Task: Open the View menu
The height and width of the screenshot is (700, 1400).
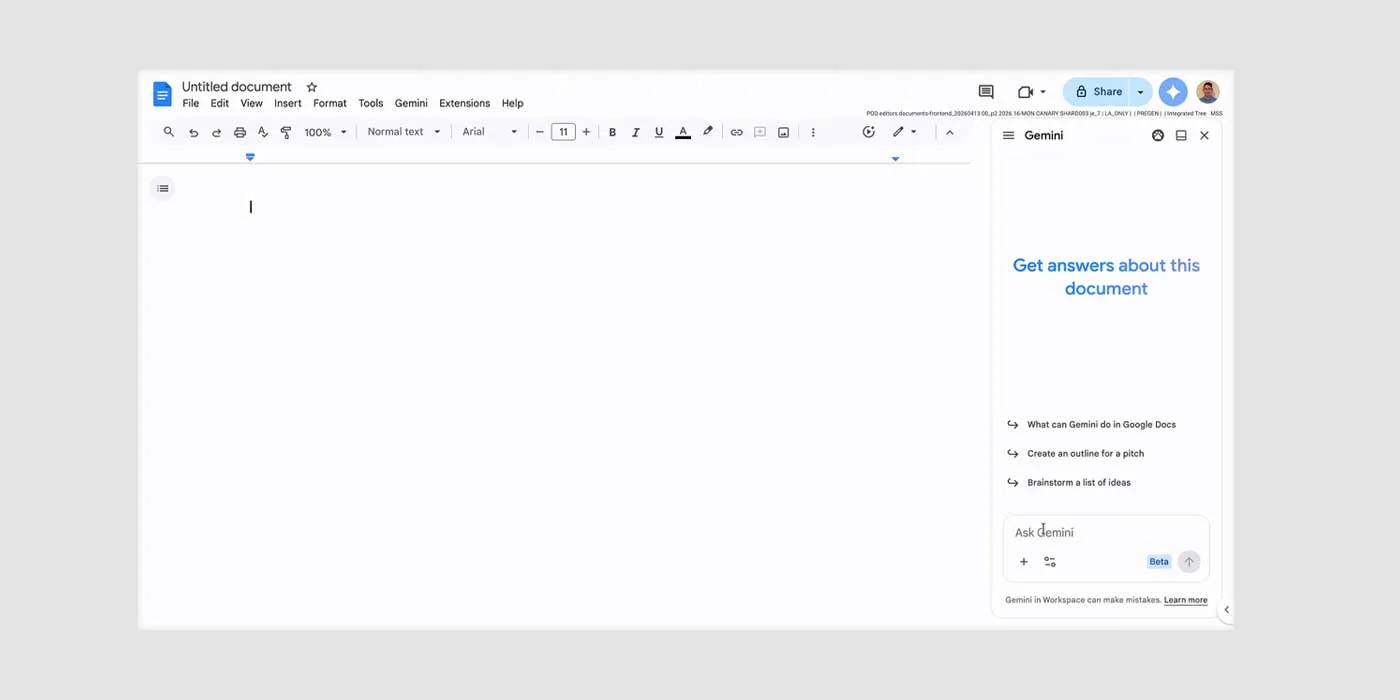Action: 251,103
